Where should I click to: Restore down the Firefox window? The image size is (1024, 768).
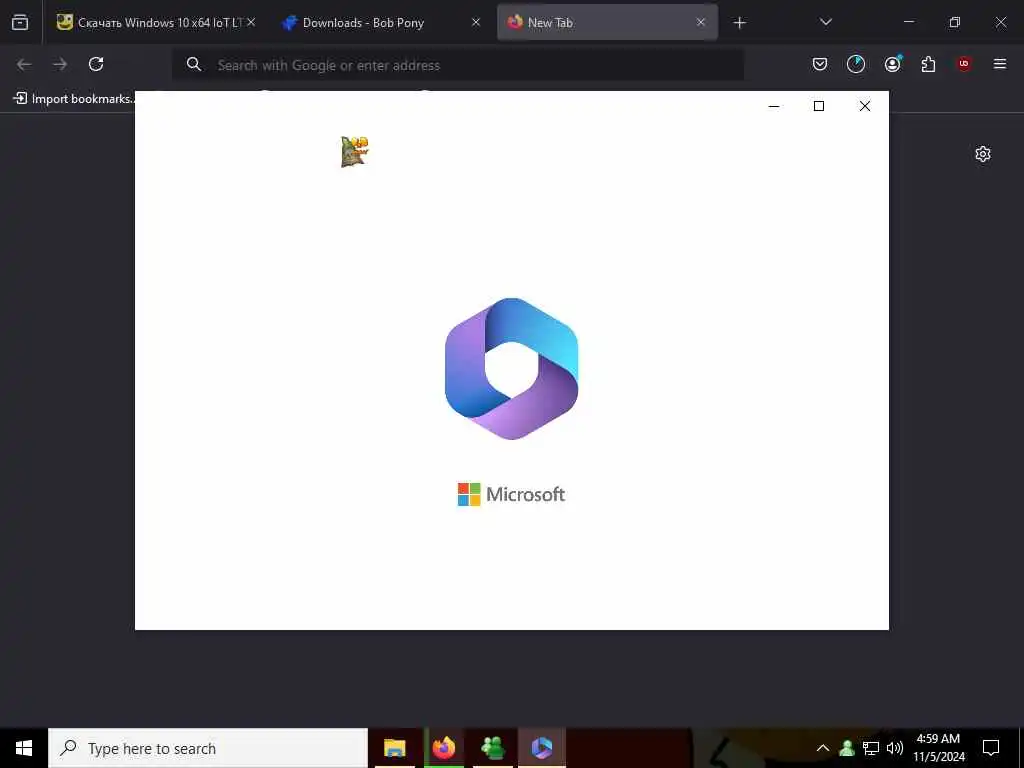pyautogui.click(x=955, y=22)
